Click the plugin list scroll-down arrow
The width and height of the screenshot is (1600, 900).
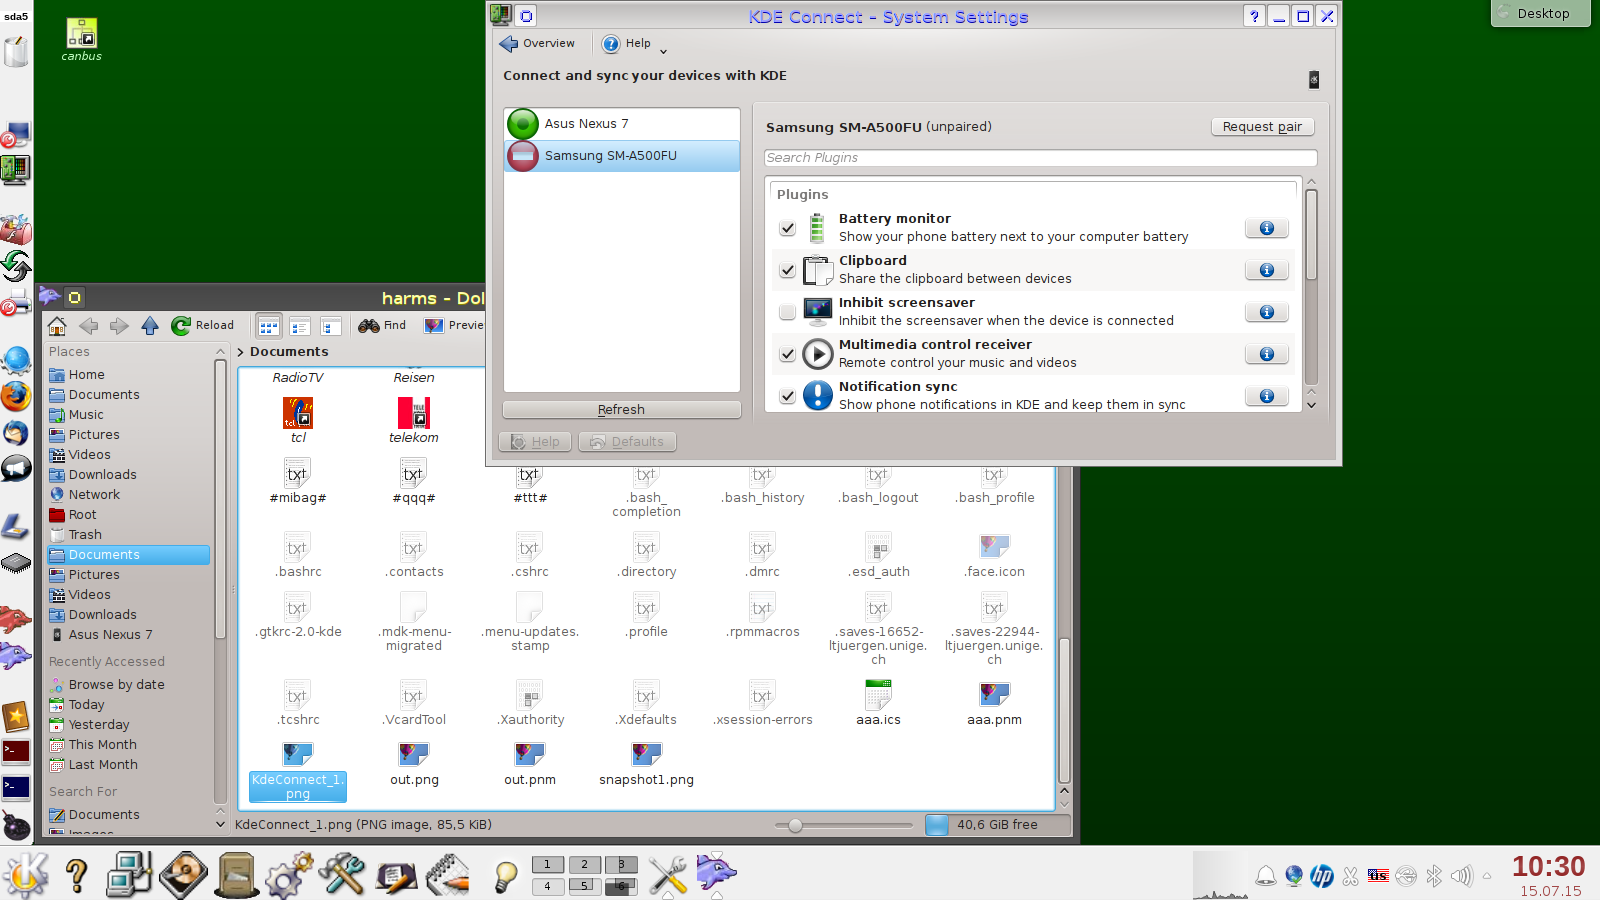click(1311, 405)
